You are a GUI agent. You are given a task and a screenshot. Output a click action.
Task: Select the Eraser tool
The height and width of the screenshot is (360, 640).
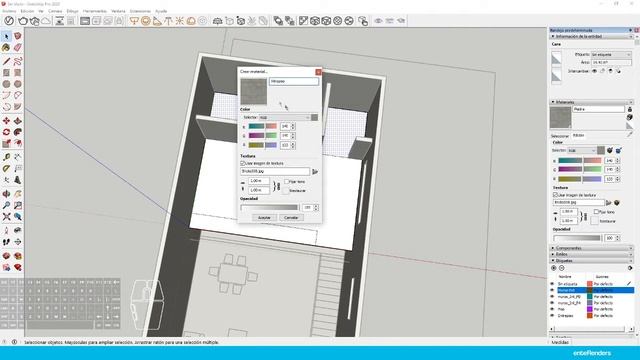(x=18, y=48)
